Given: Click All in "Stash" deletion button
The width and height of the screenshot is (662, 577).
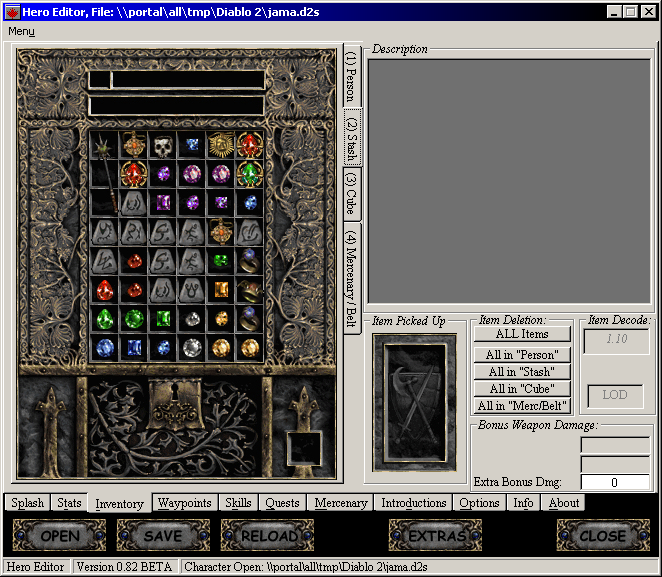Looking at the screenshot, I should point(522,372).
